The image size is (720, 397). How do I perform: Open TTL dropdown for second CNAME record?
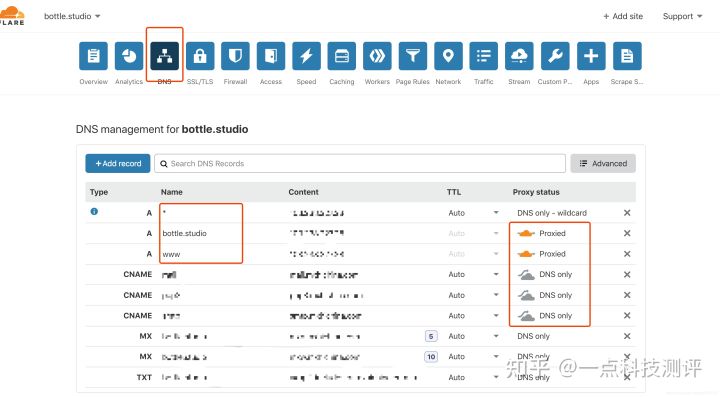click(x=496, y=295)
